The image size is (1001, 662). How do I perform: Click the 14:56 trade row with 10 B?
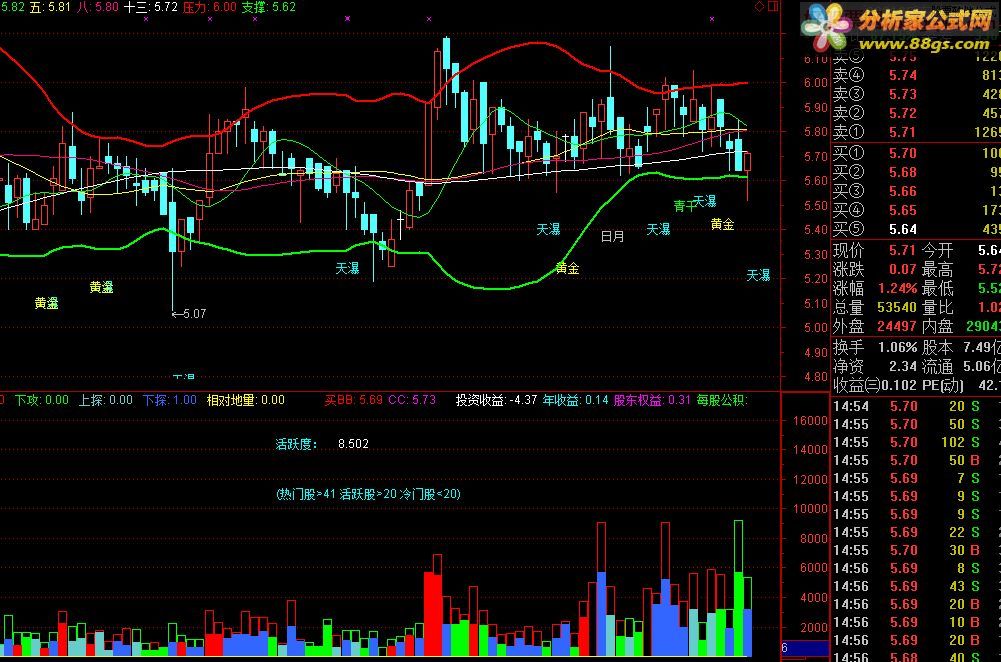click(x=916, y=622)
